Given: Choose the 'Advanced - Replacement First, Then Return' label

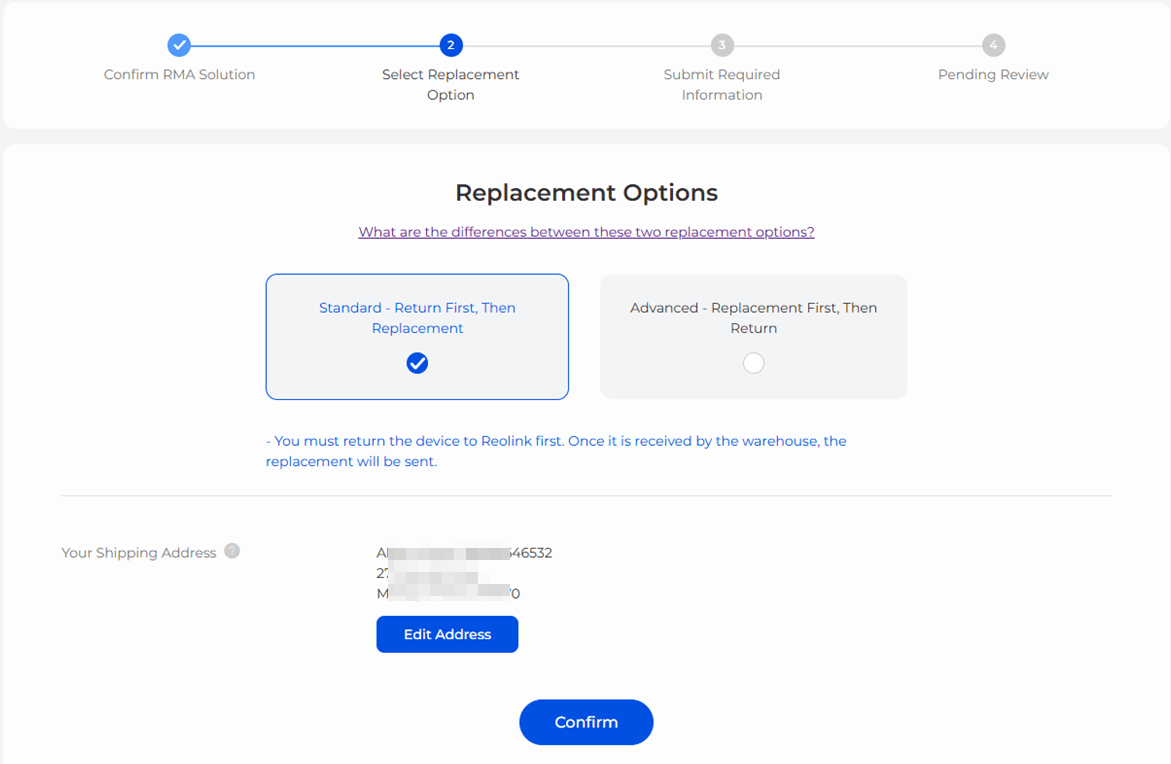Looking at the screenshot, I should [753, 318].
